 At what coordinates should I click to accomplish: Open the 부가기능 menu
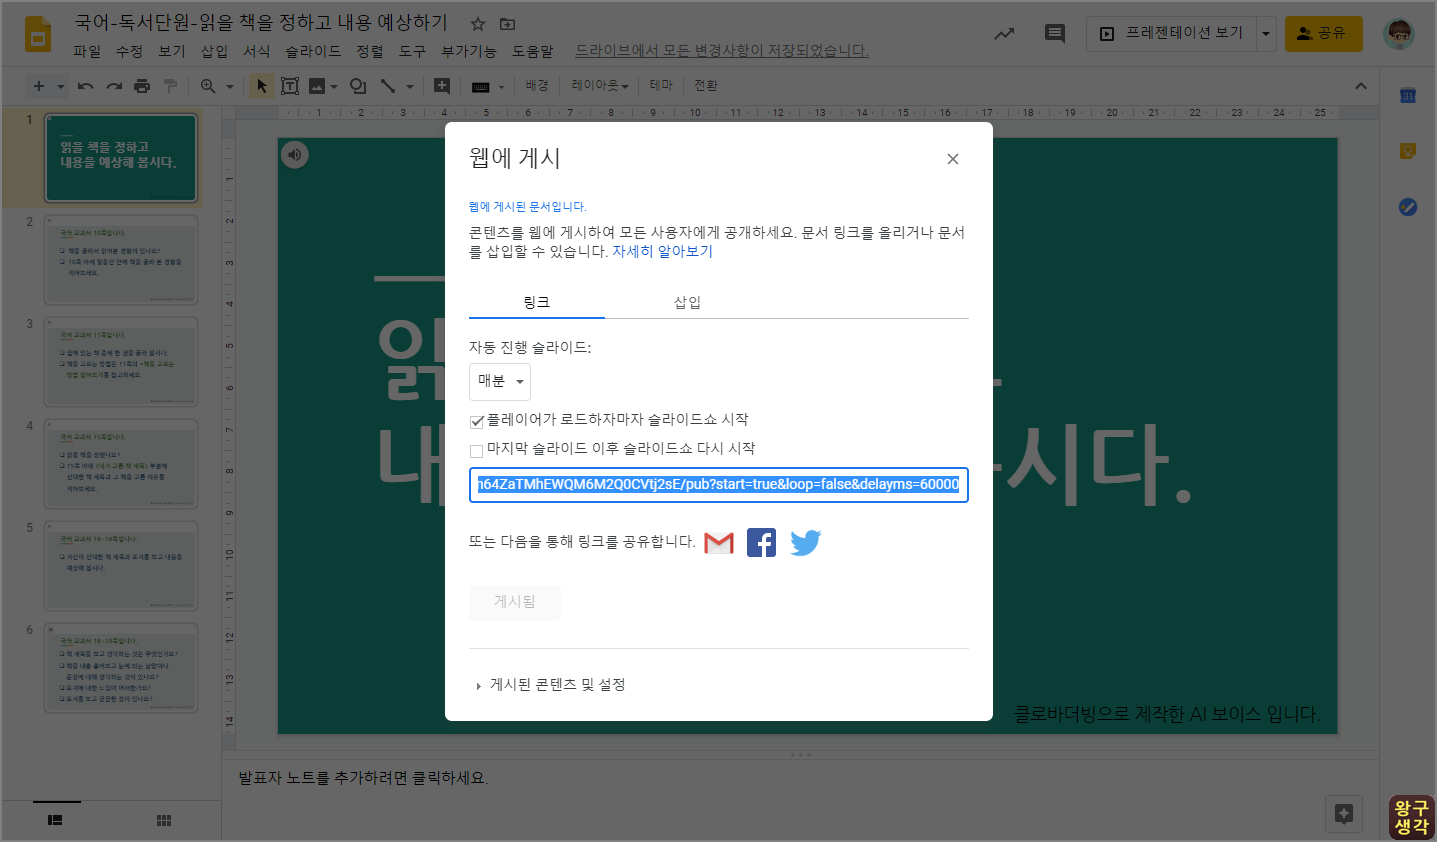click(469, 51)
